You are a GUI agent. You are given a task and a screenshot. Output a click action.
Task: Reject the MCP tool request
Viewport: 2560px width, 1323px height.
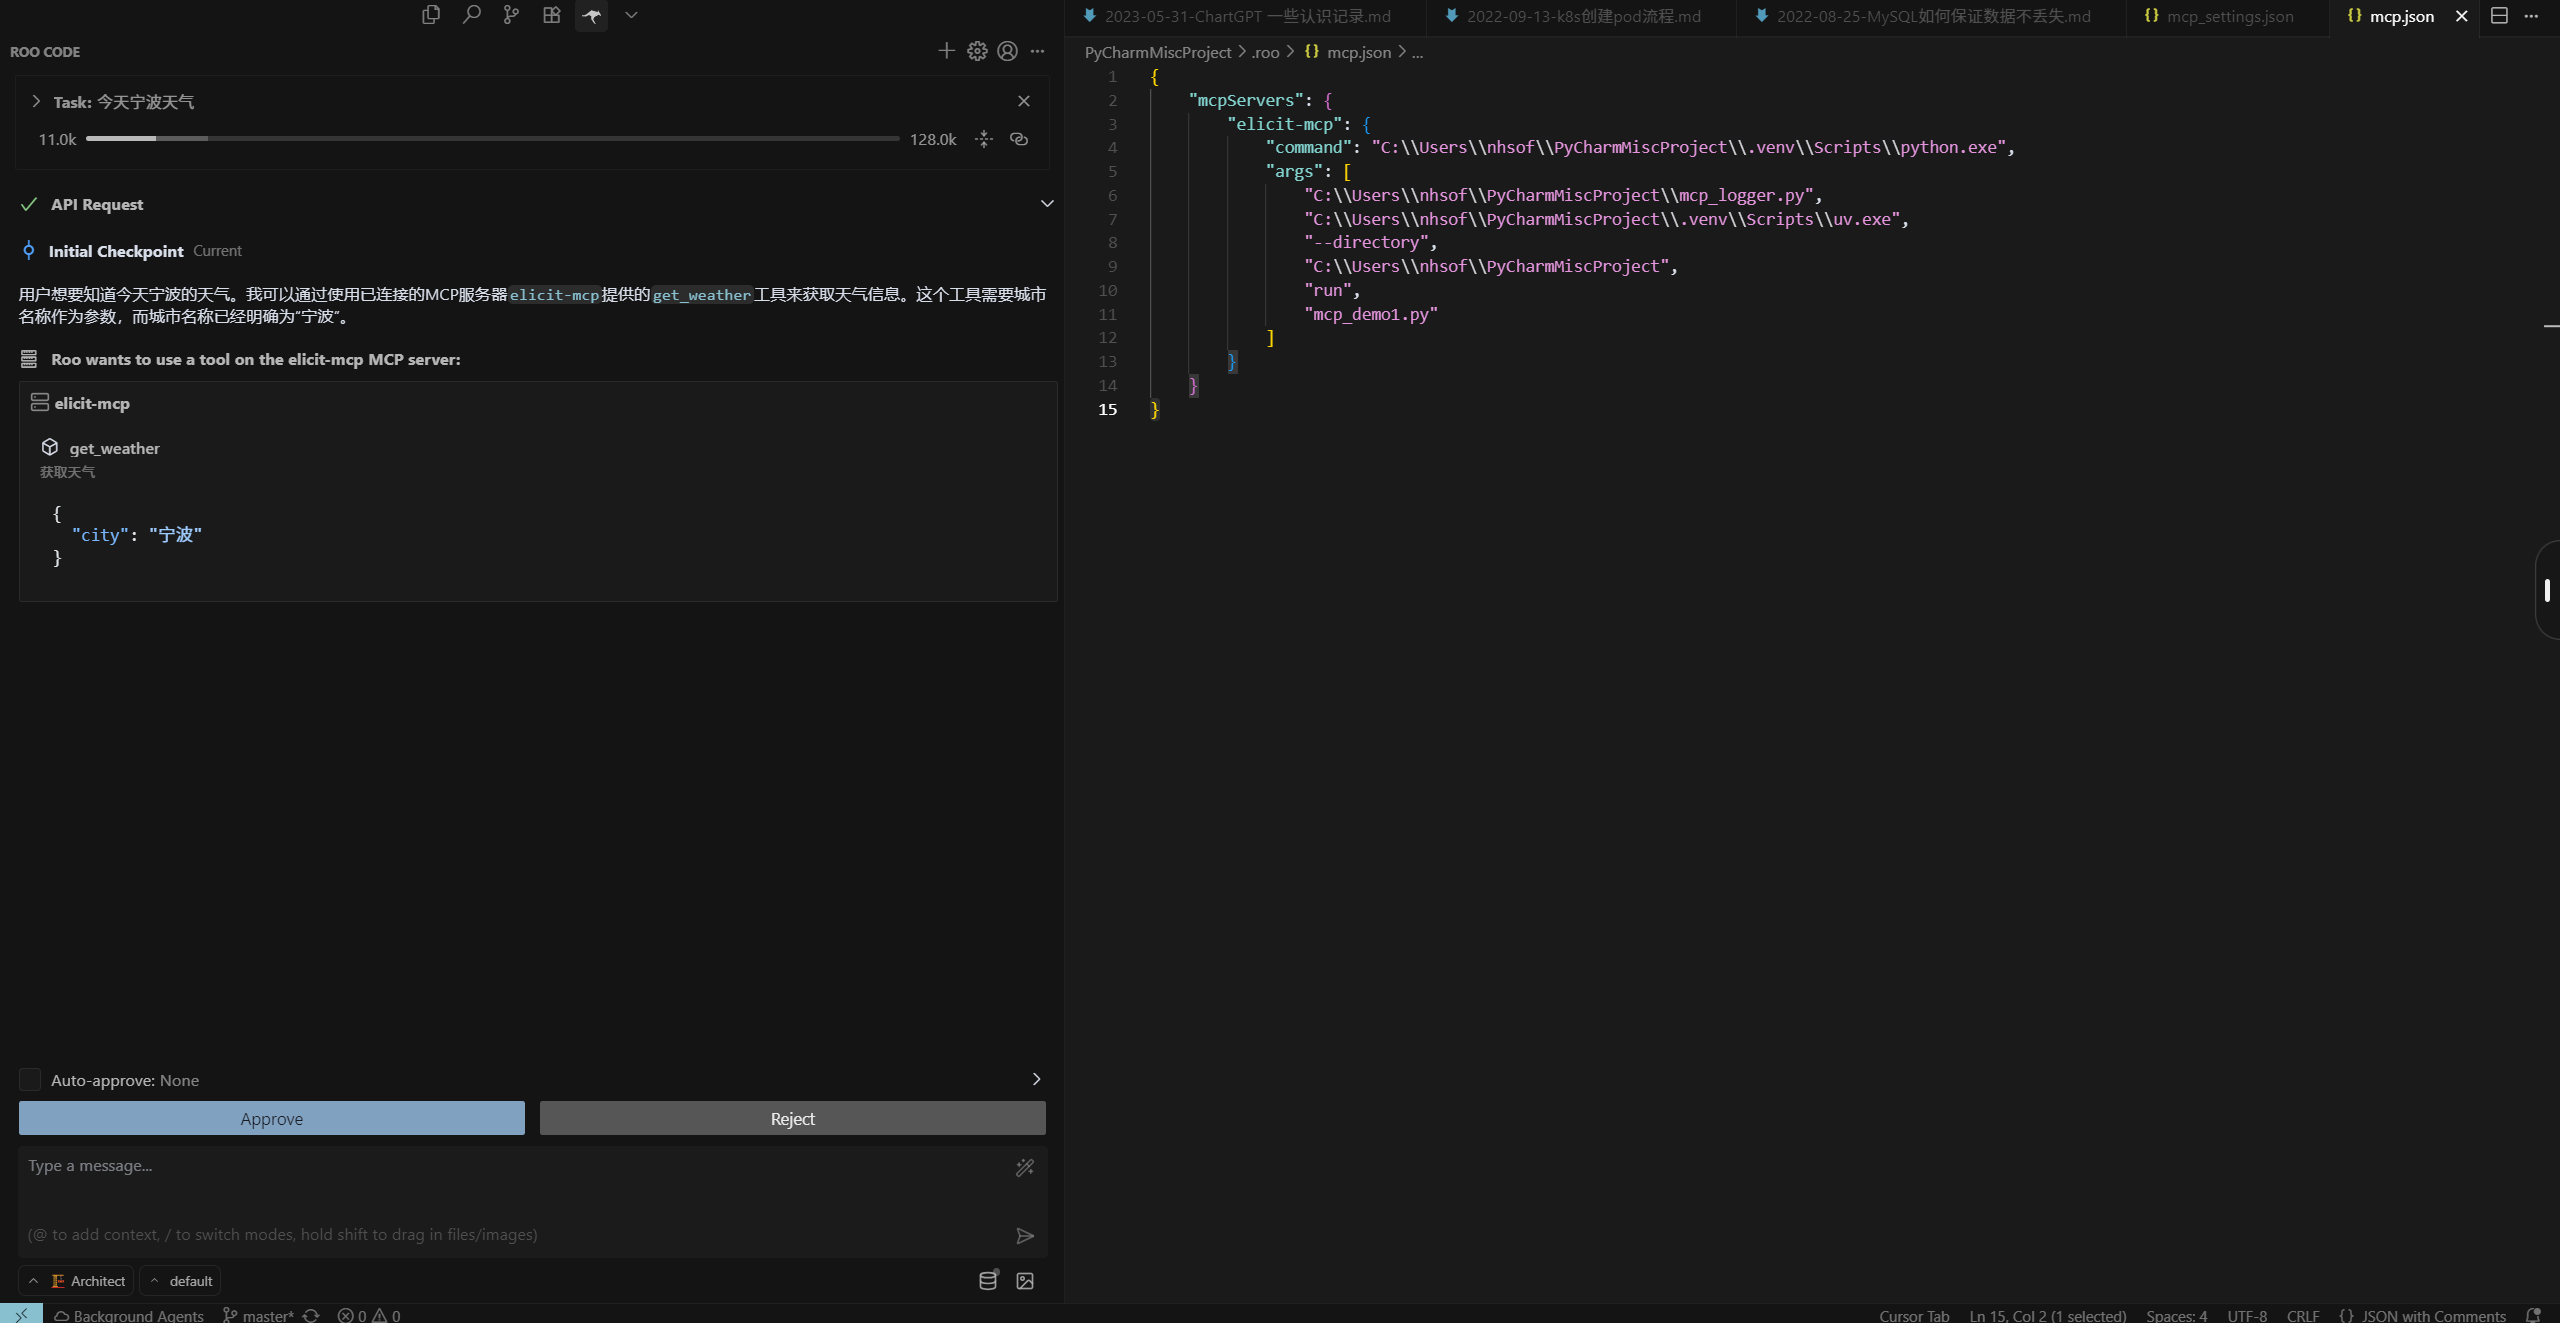pyautogui.click(x=792, y=1118)
